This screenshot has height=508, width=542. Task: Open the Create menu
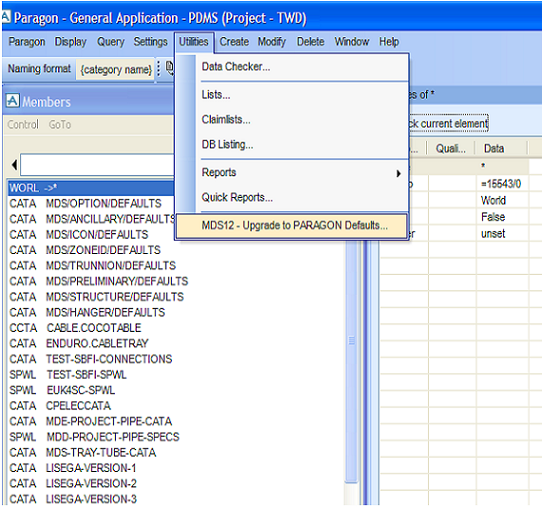[234, 42]
